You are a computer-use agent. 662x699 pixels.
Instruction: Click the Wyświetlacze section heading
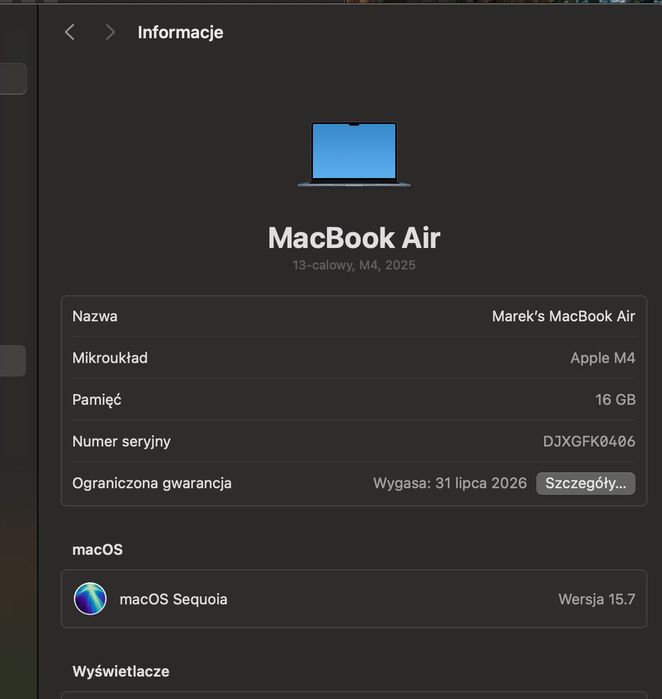point(121,671)
